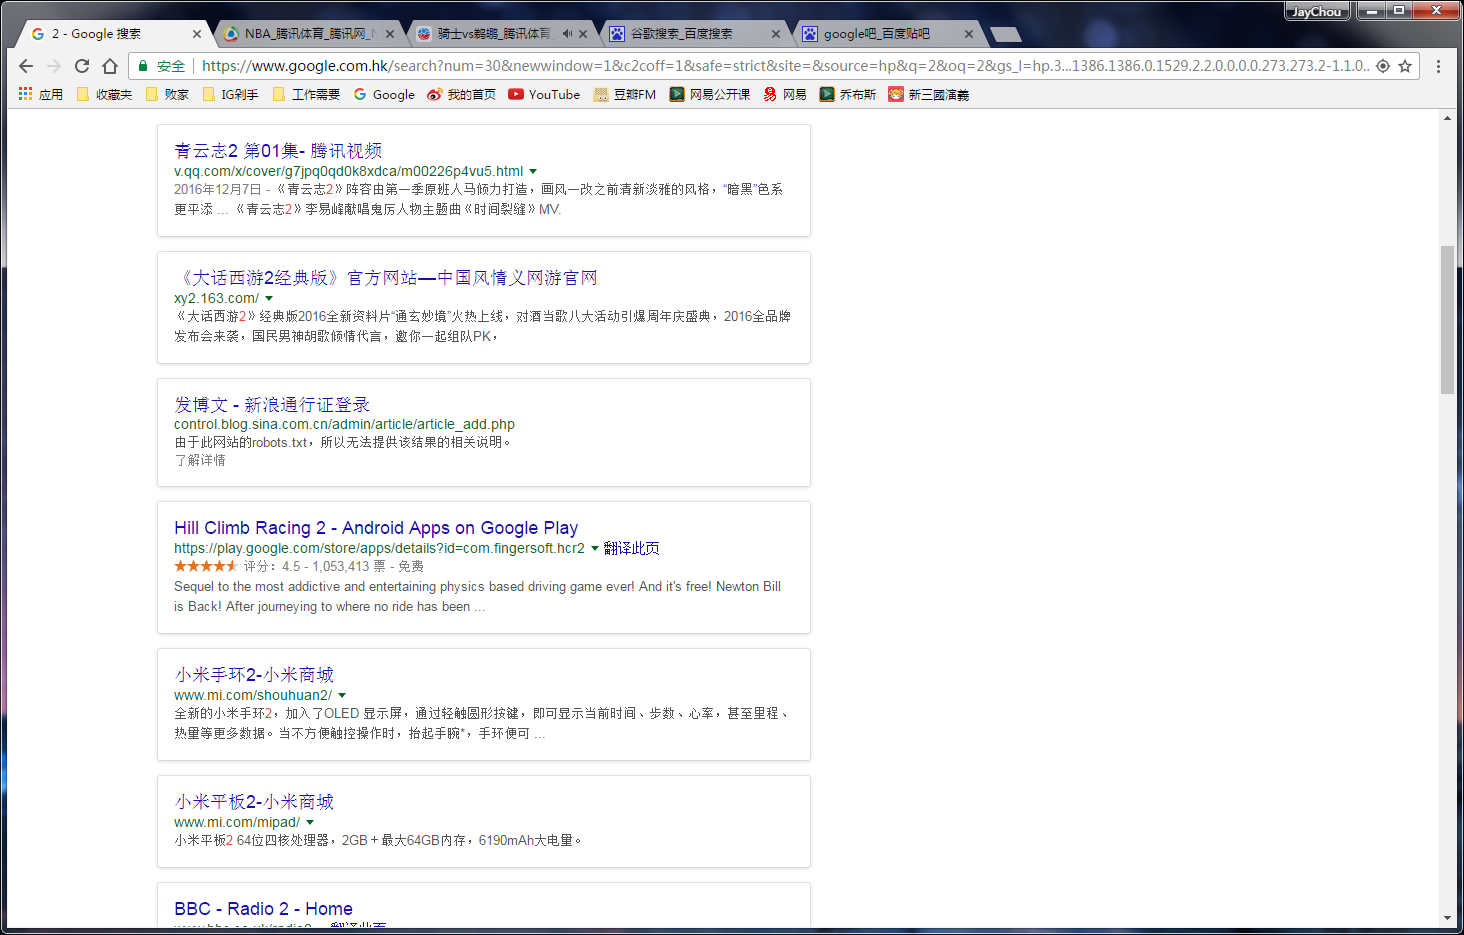Open the 青云志2 第01集 腾讯视频 result
This screenshot has height=935, width=1464.
278,151
